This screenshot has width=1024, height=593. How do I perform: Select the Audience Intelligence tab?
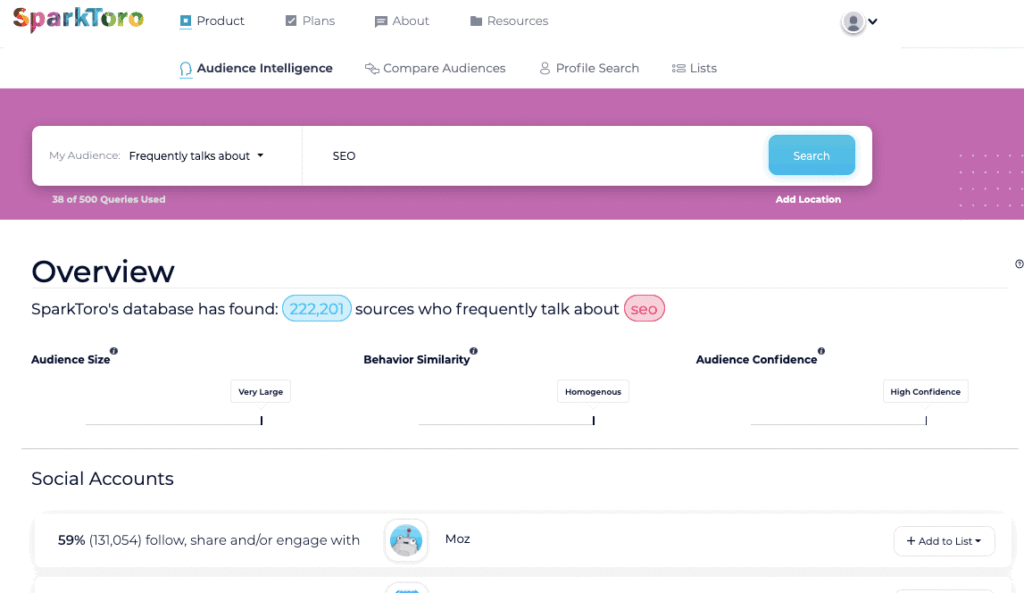[256, 69]
